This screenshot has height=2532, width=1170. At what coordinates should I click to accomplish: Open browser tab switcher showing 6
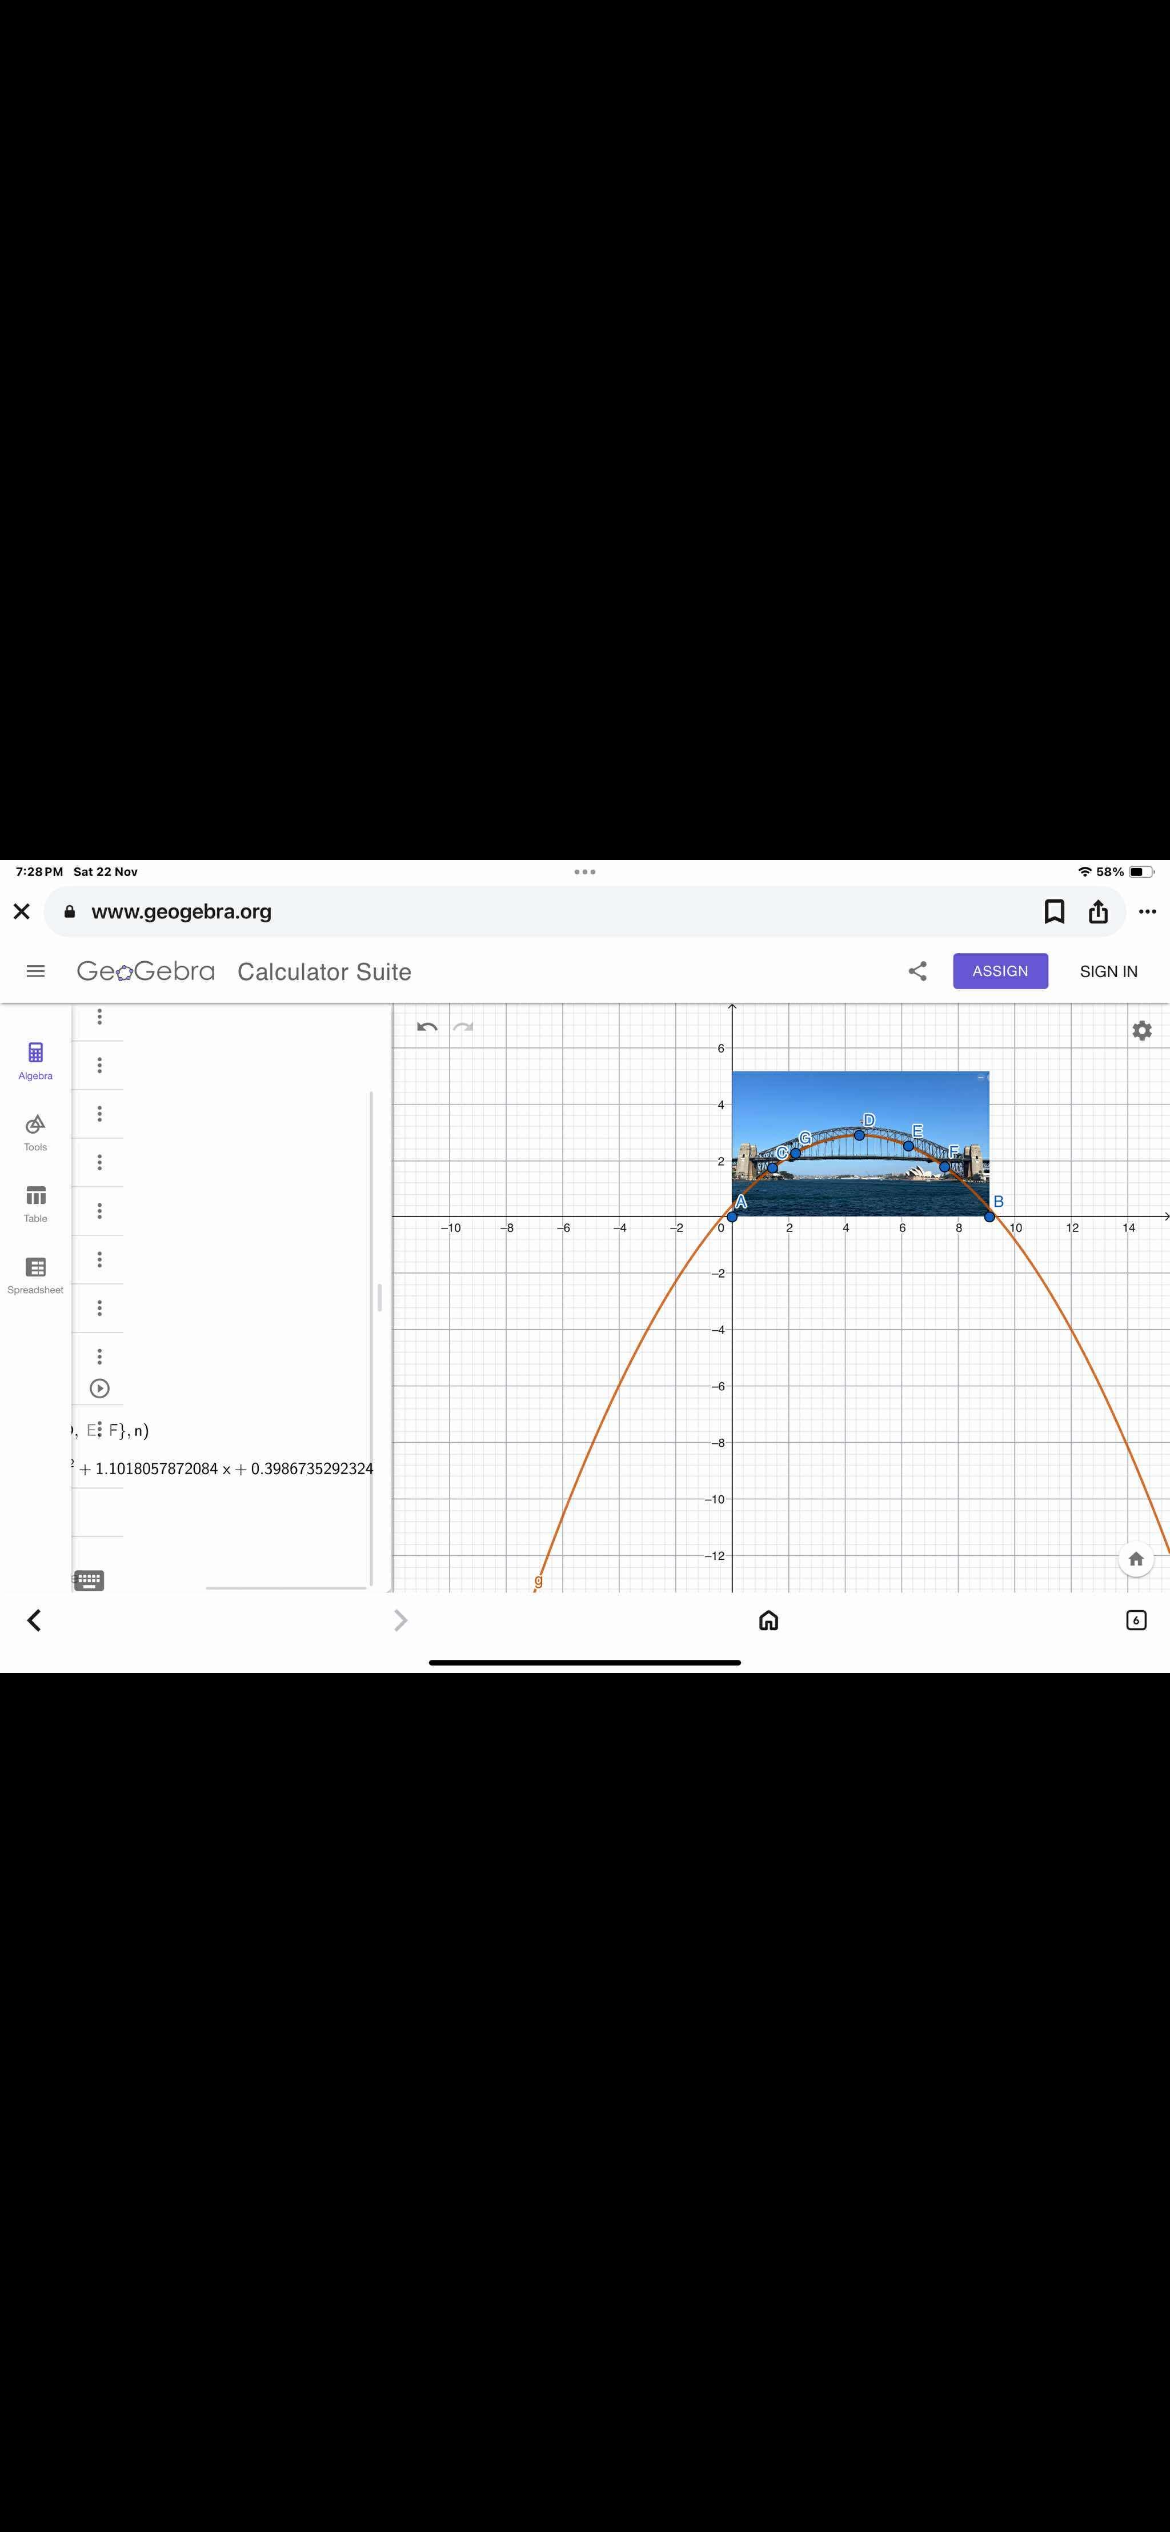[1135, 1620]
